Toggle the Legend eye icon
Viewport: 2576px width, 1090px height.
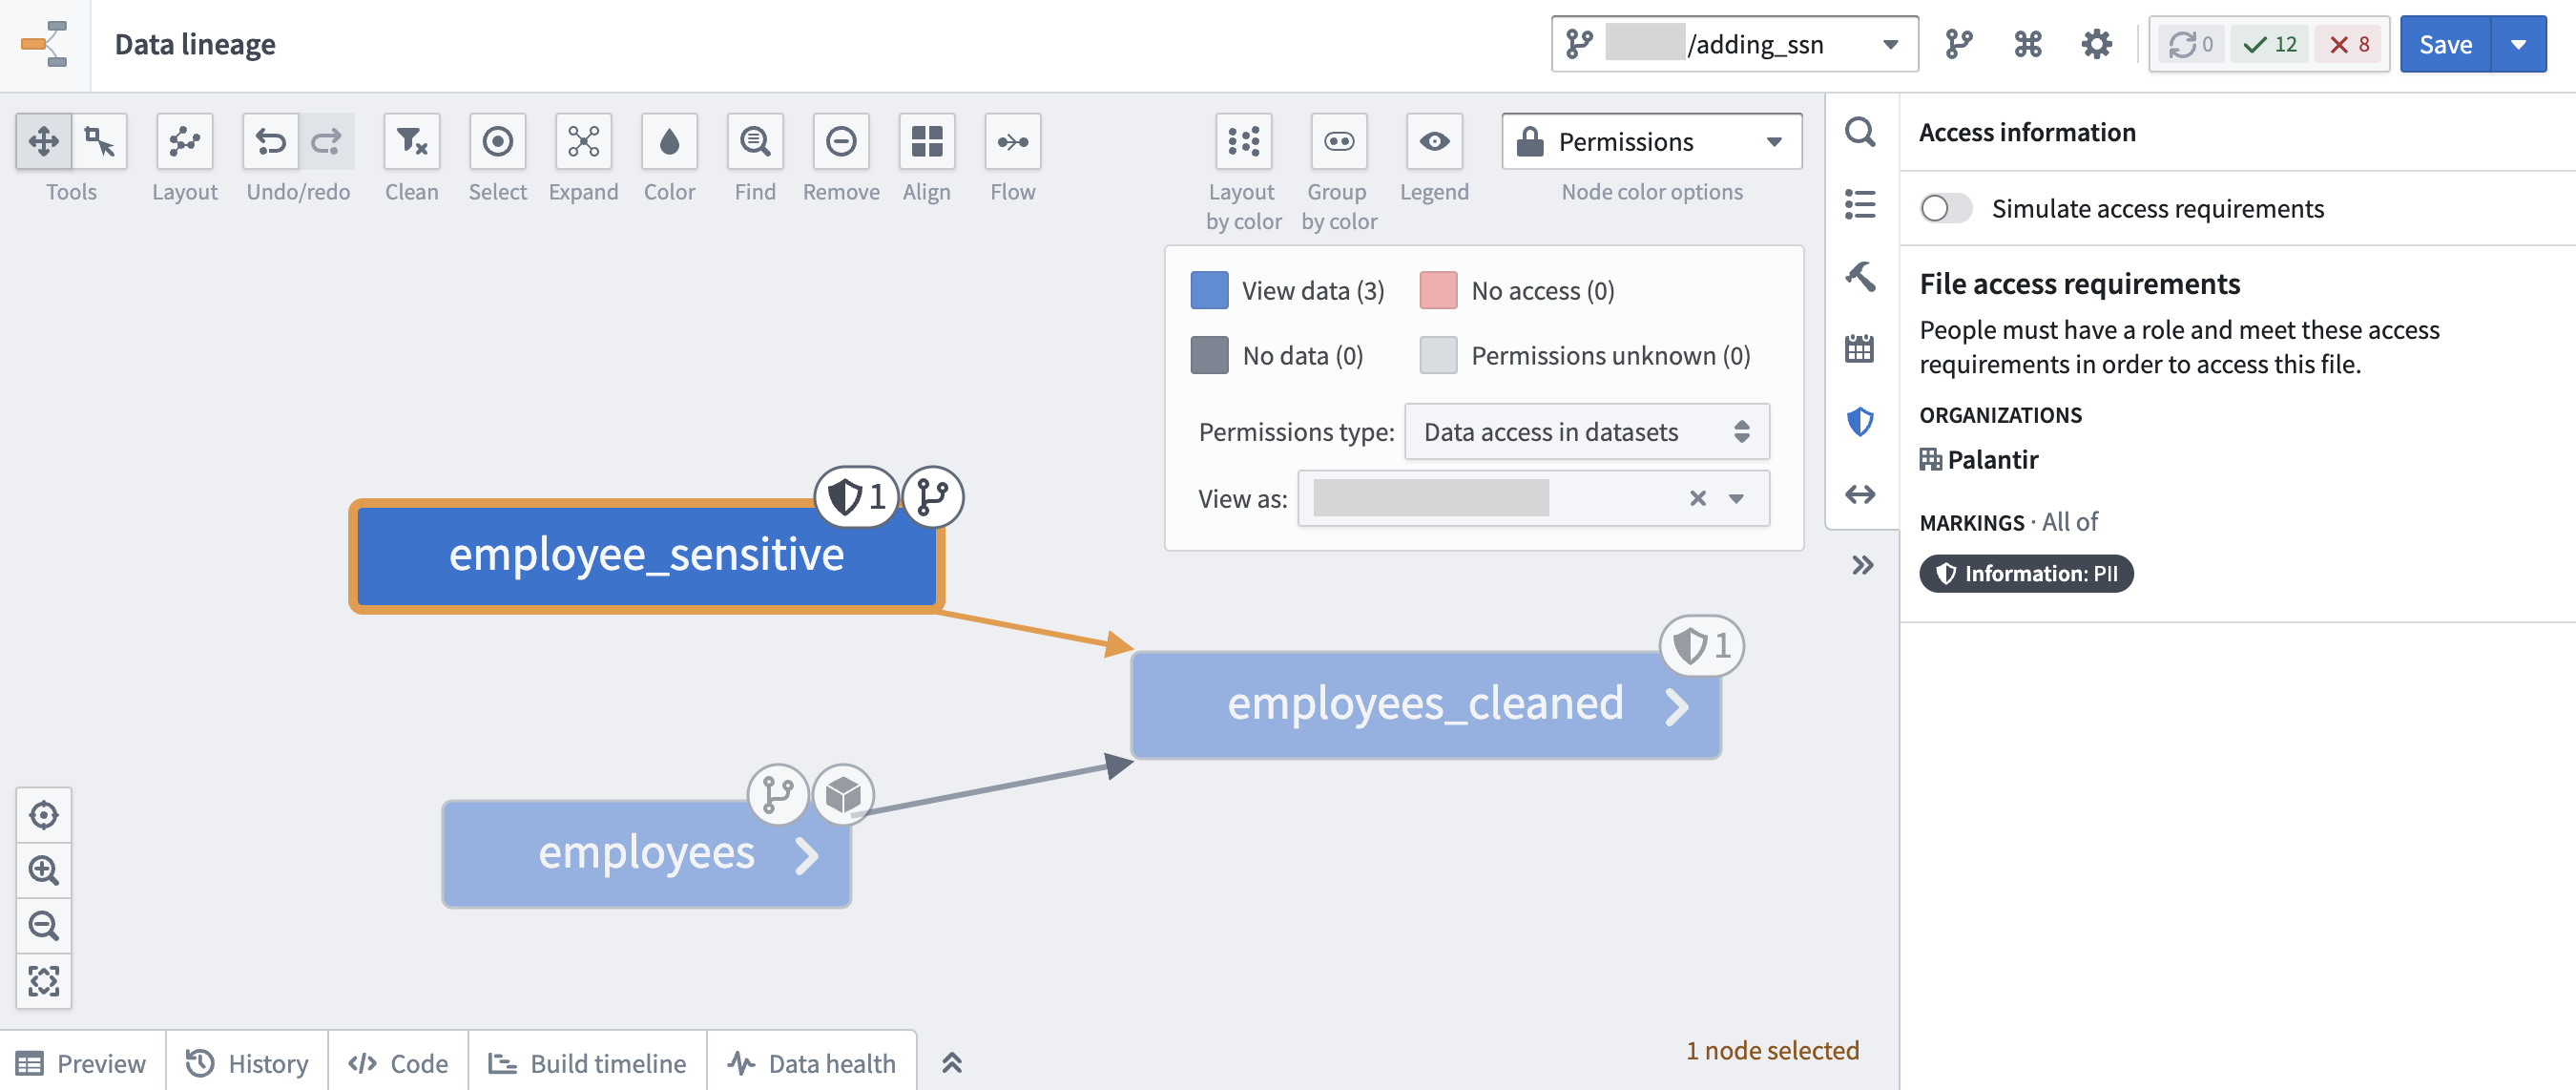pyautogui.click(x=1434, y=141)
